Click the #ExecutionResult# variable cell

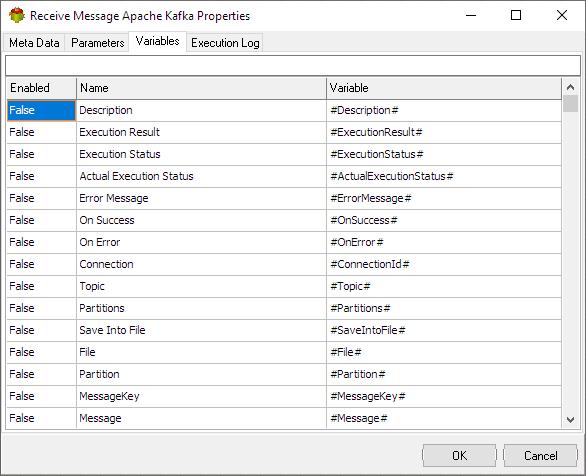click(444, 132)
